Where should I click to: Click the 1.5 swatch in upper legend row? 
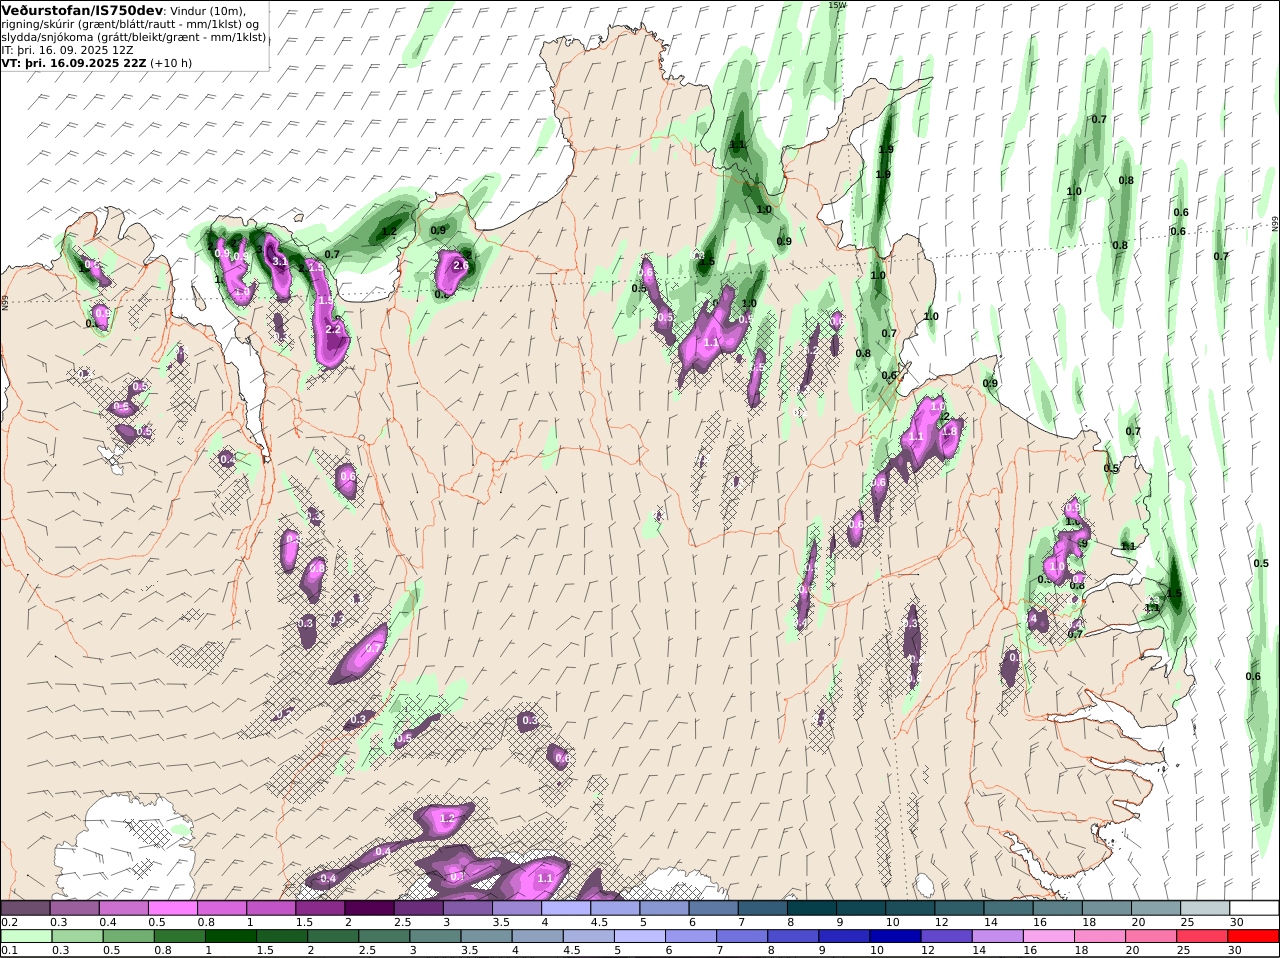pos(319,907)
